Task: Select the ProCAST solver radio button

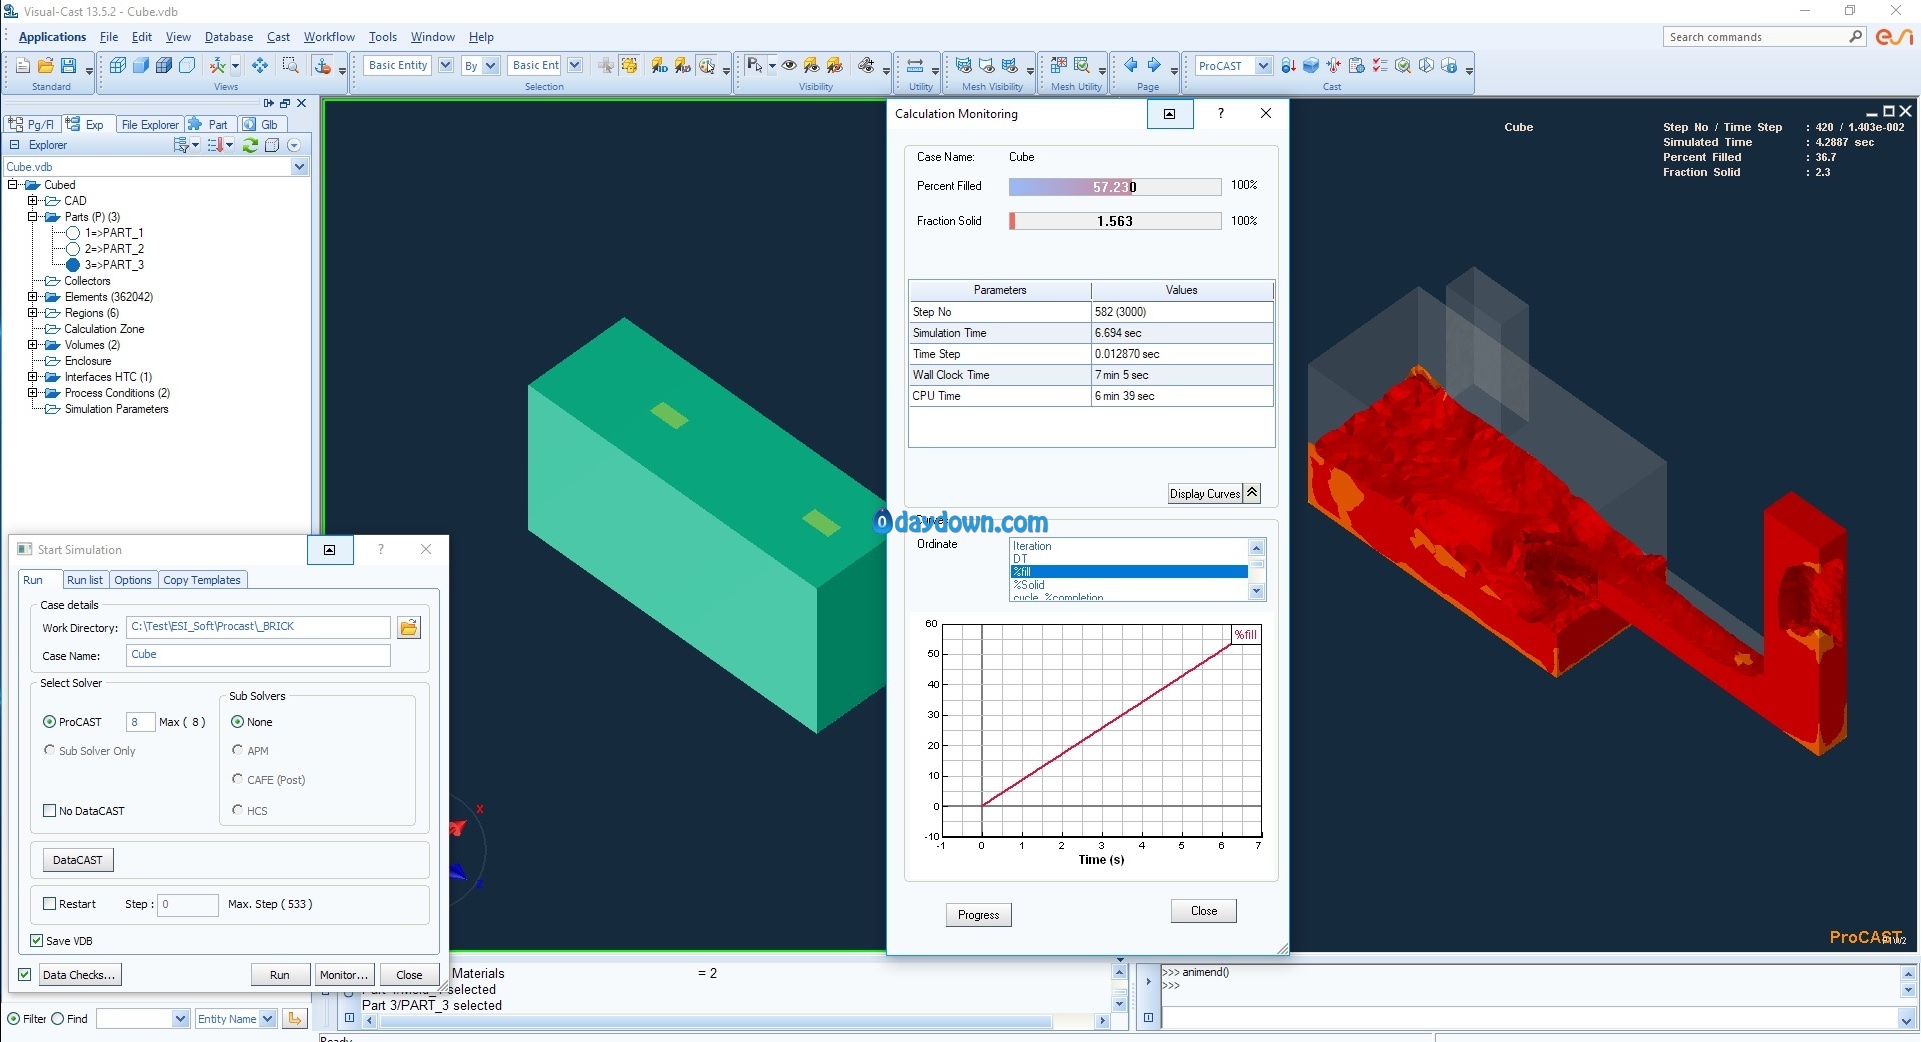Action: (49, 722)
